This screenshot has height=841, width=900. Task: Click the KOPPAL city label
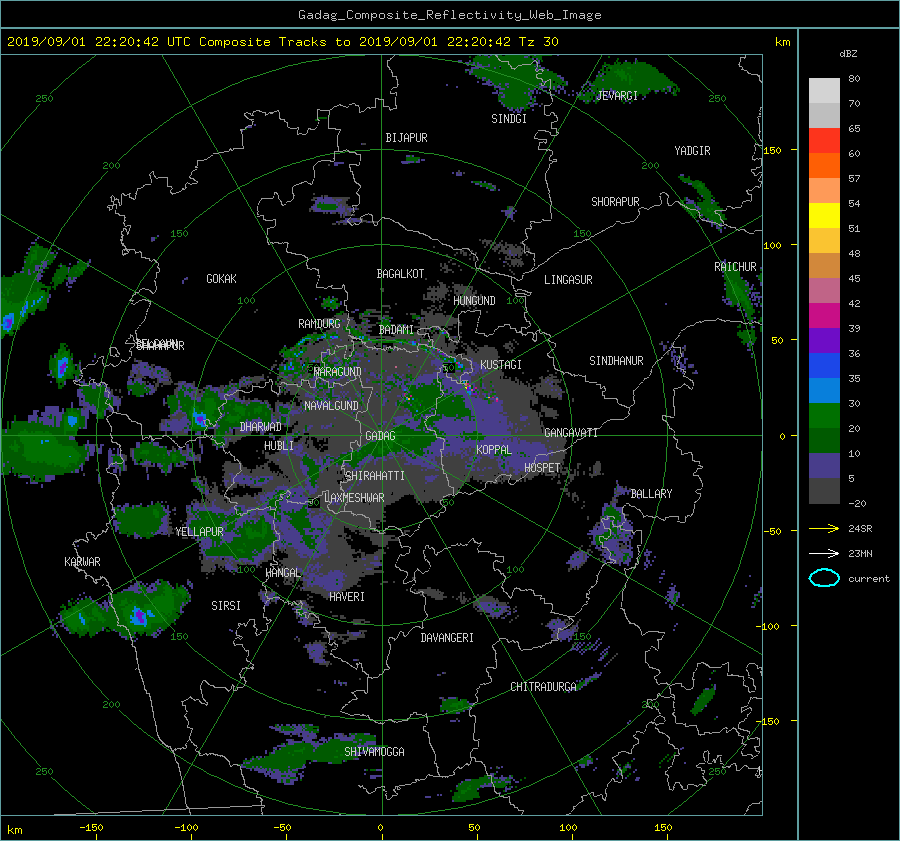click(x=494, y=450)
